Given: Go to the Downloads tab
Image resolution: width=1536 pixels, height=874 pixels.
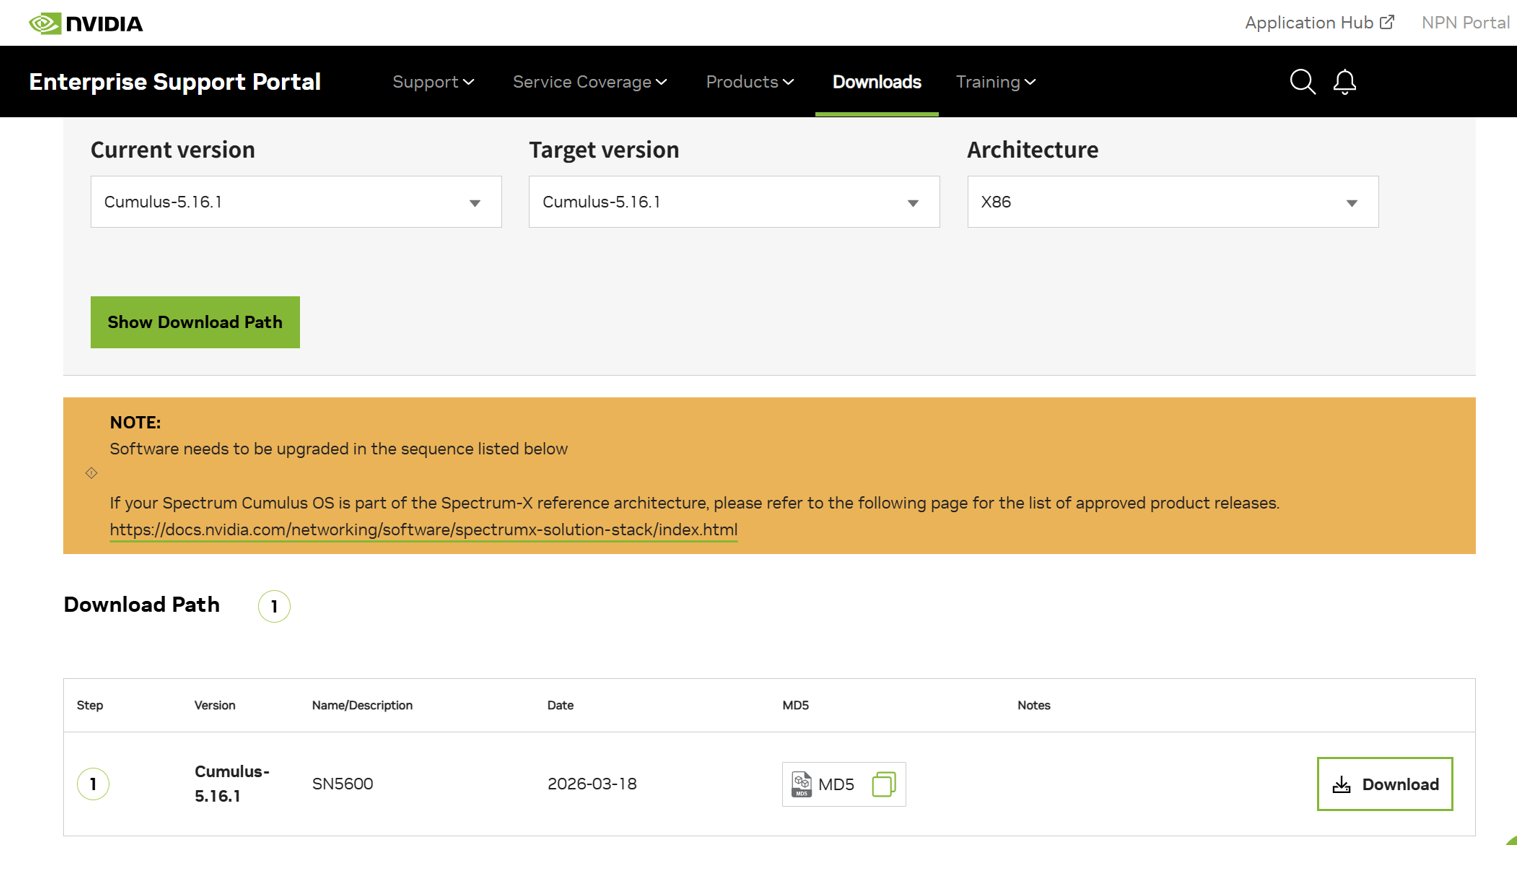Looking at the screenshot, I should click(x=877, y=82).
